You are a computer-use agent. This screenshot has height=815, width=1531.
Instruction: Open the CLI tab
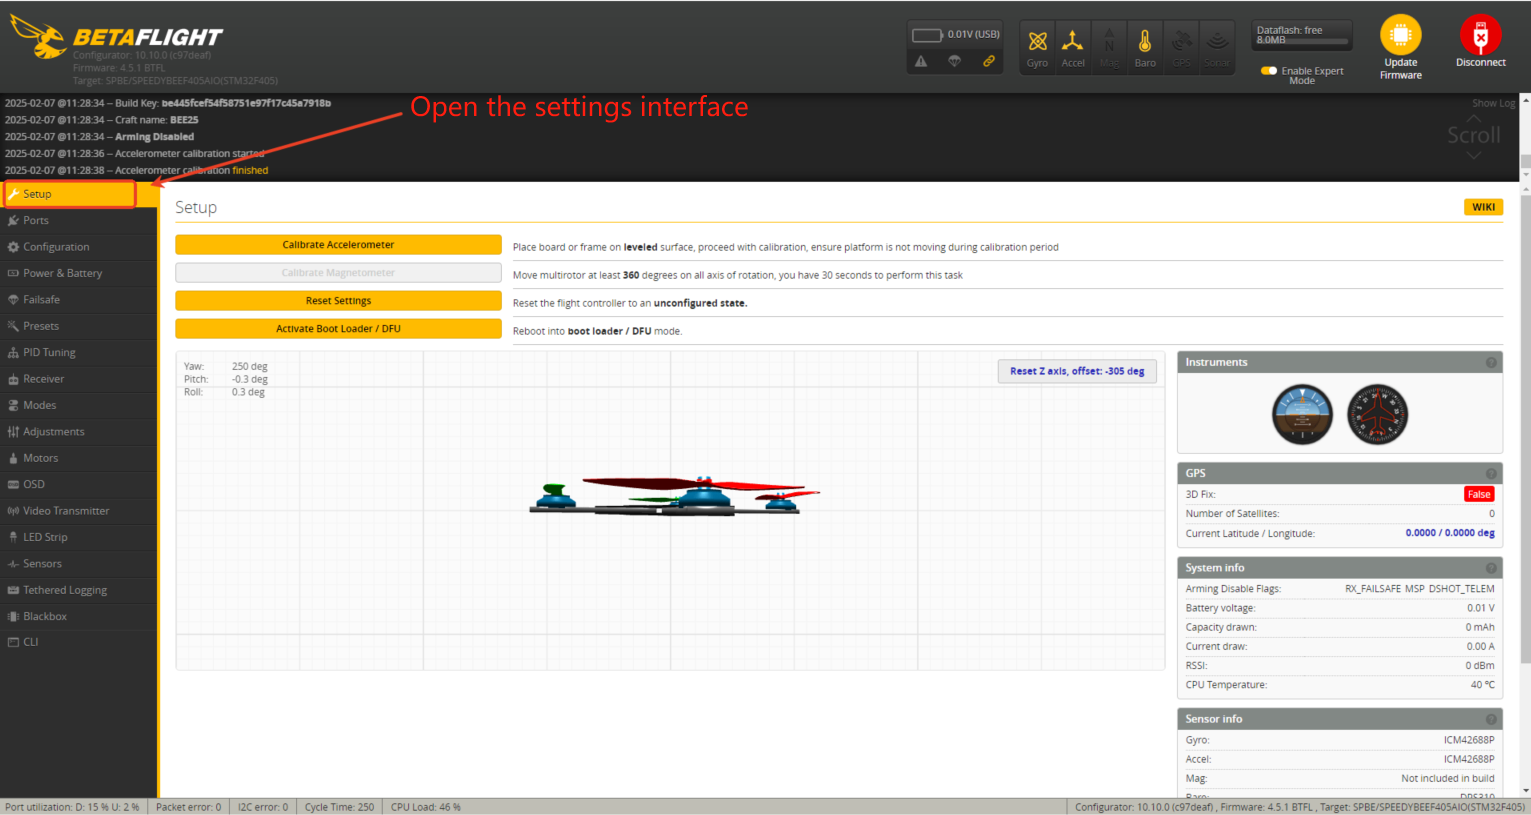tap(78, 642)
